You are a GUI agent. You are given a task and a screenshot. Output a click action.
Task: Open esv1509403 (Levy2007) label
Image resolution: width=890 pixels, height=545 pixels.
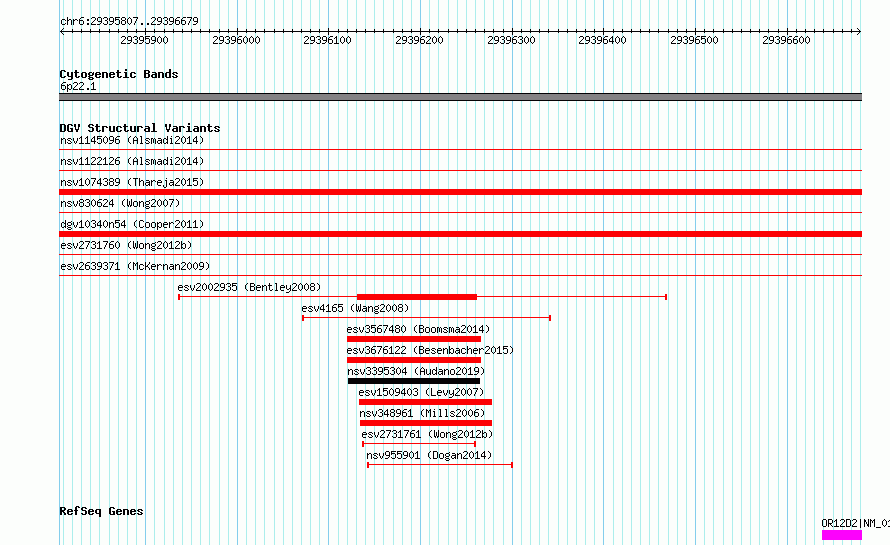(x=421, y=392)
